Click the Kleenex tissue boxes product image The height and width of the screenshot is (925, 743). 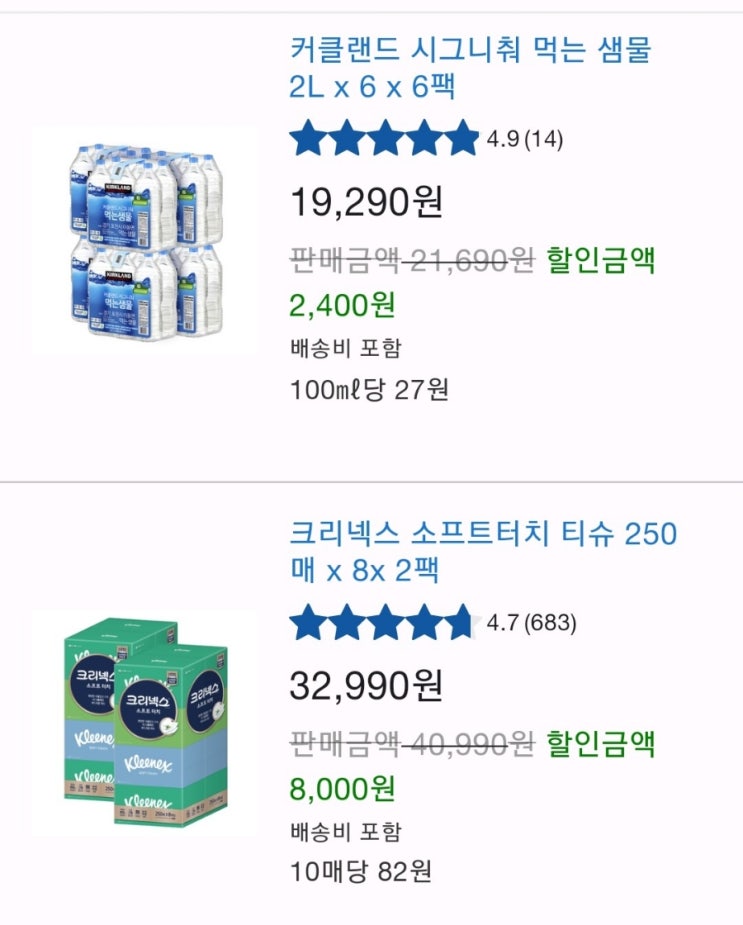point(146,722)
